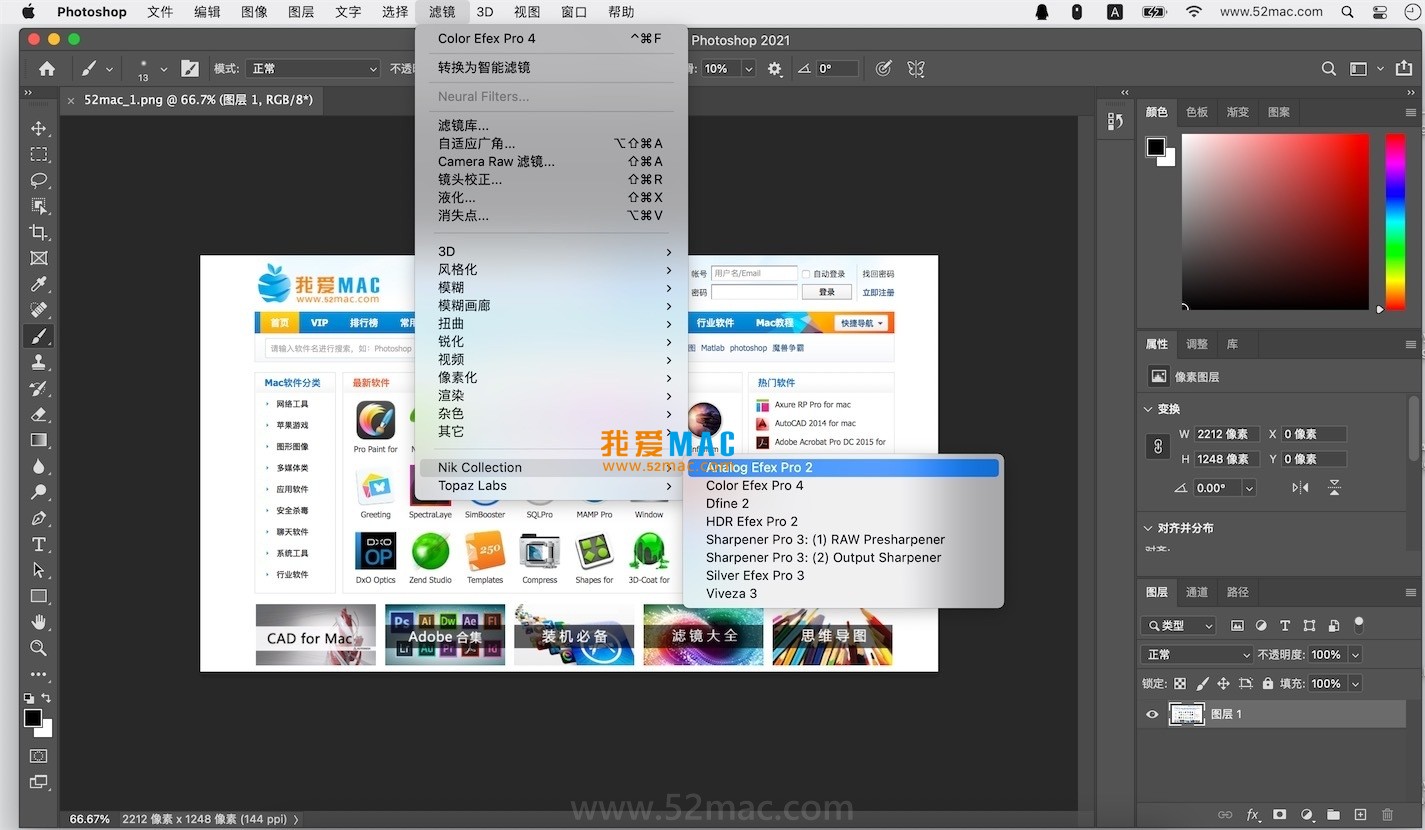Screen dimensions: 1425x830
Task: Select the Zoom tool
Action: tap(39, 648)
